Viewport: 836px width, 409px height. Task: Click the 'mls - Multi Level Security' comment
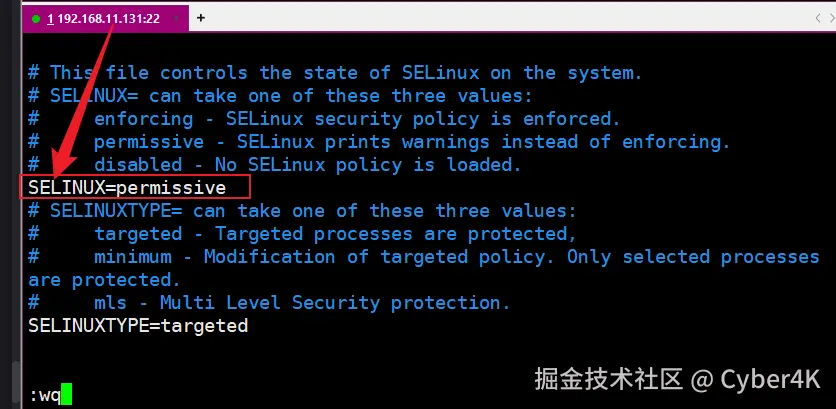click(302, 303)
